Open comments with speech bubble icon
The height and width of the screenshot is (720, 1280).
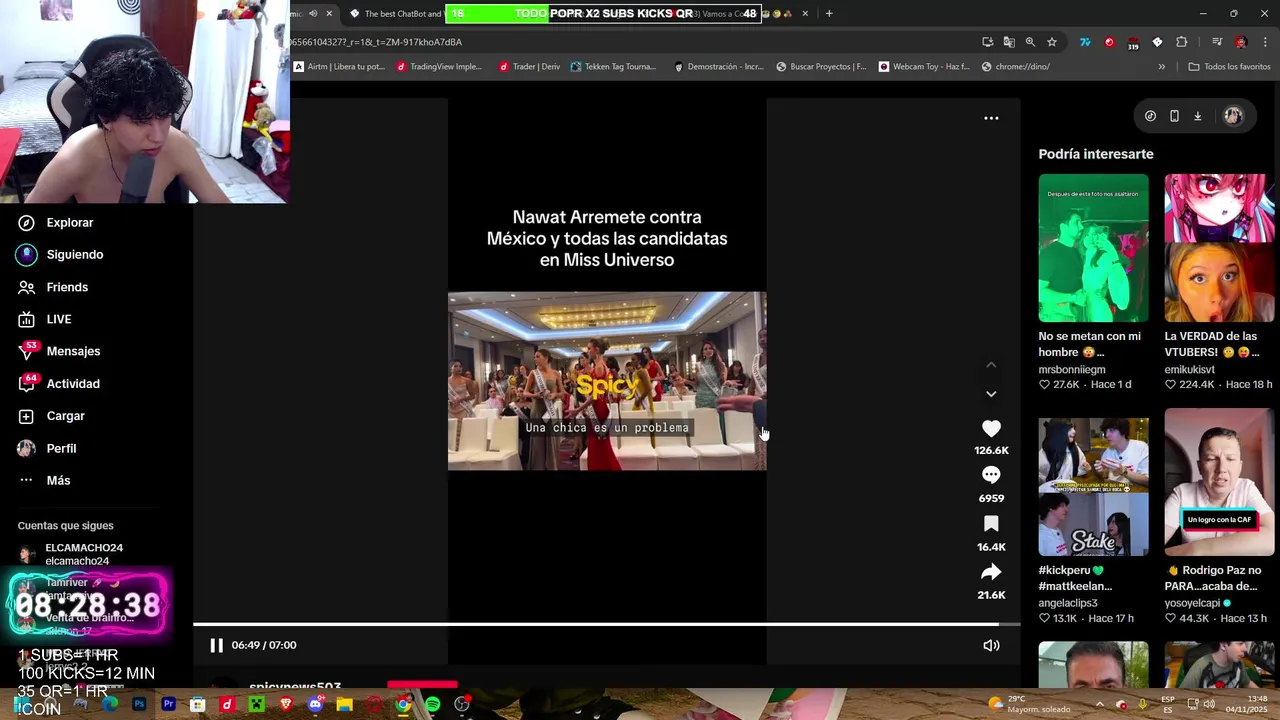click(991, 475)
